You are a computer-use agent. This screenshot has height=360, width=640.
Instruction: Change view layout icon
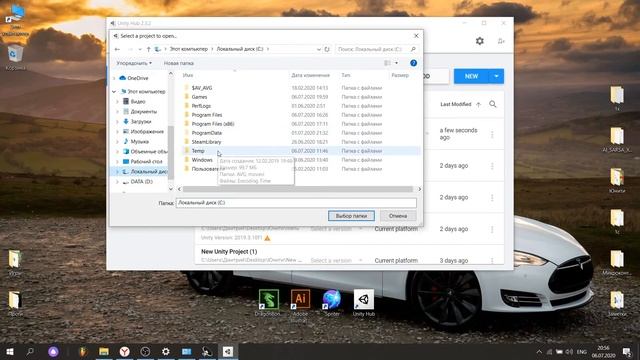coord(387,63)
